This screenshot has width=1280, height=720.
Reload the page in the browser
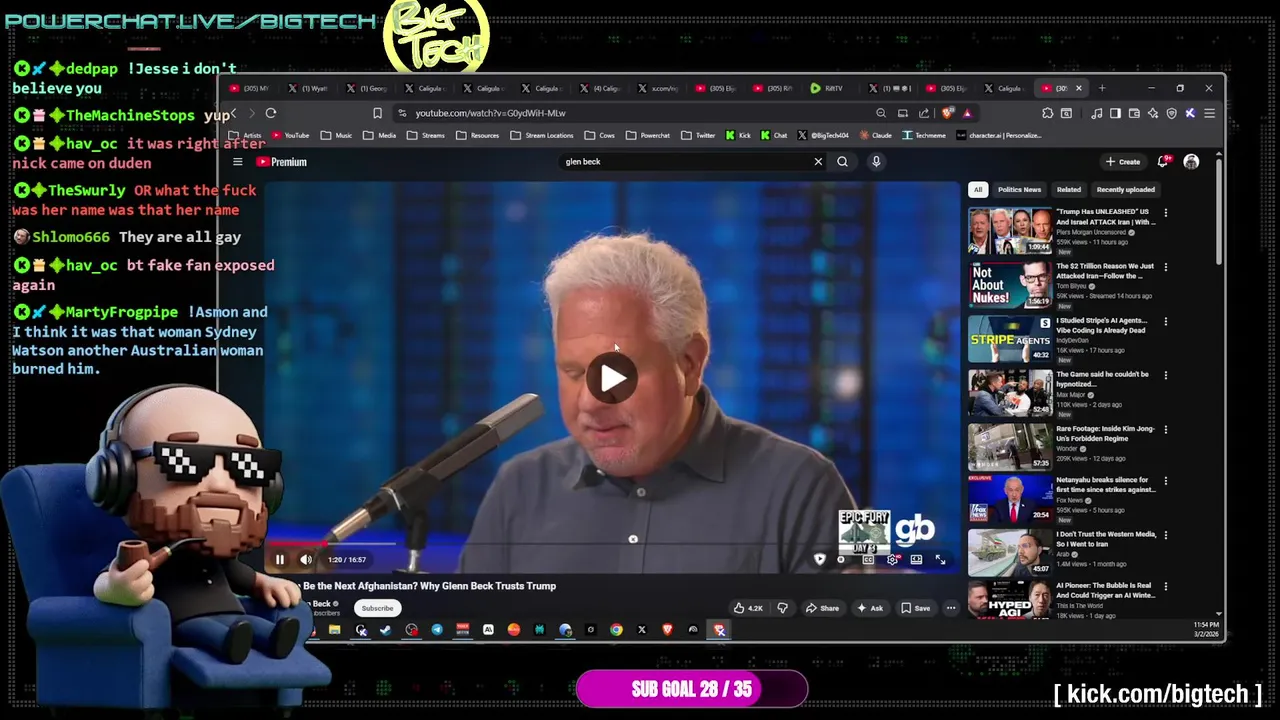[x=271, y=113]
